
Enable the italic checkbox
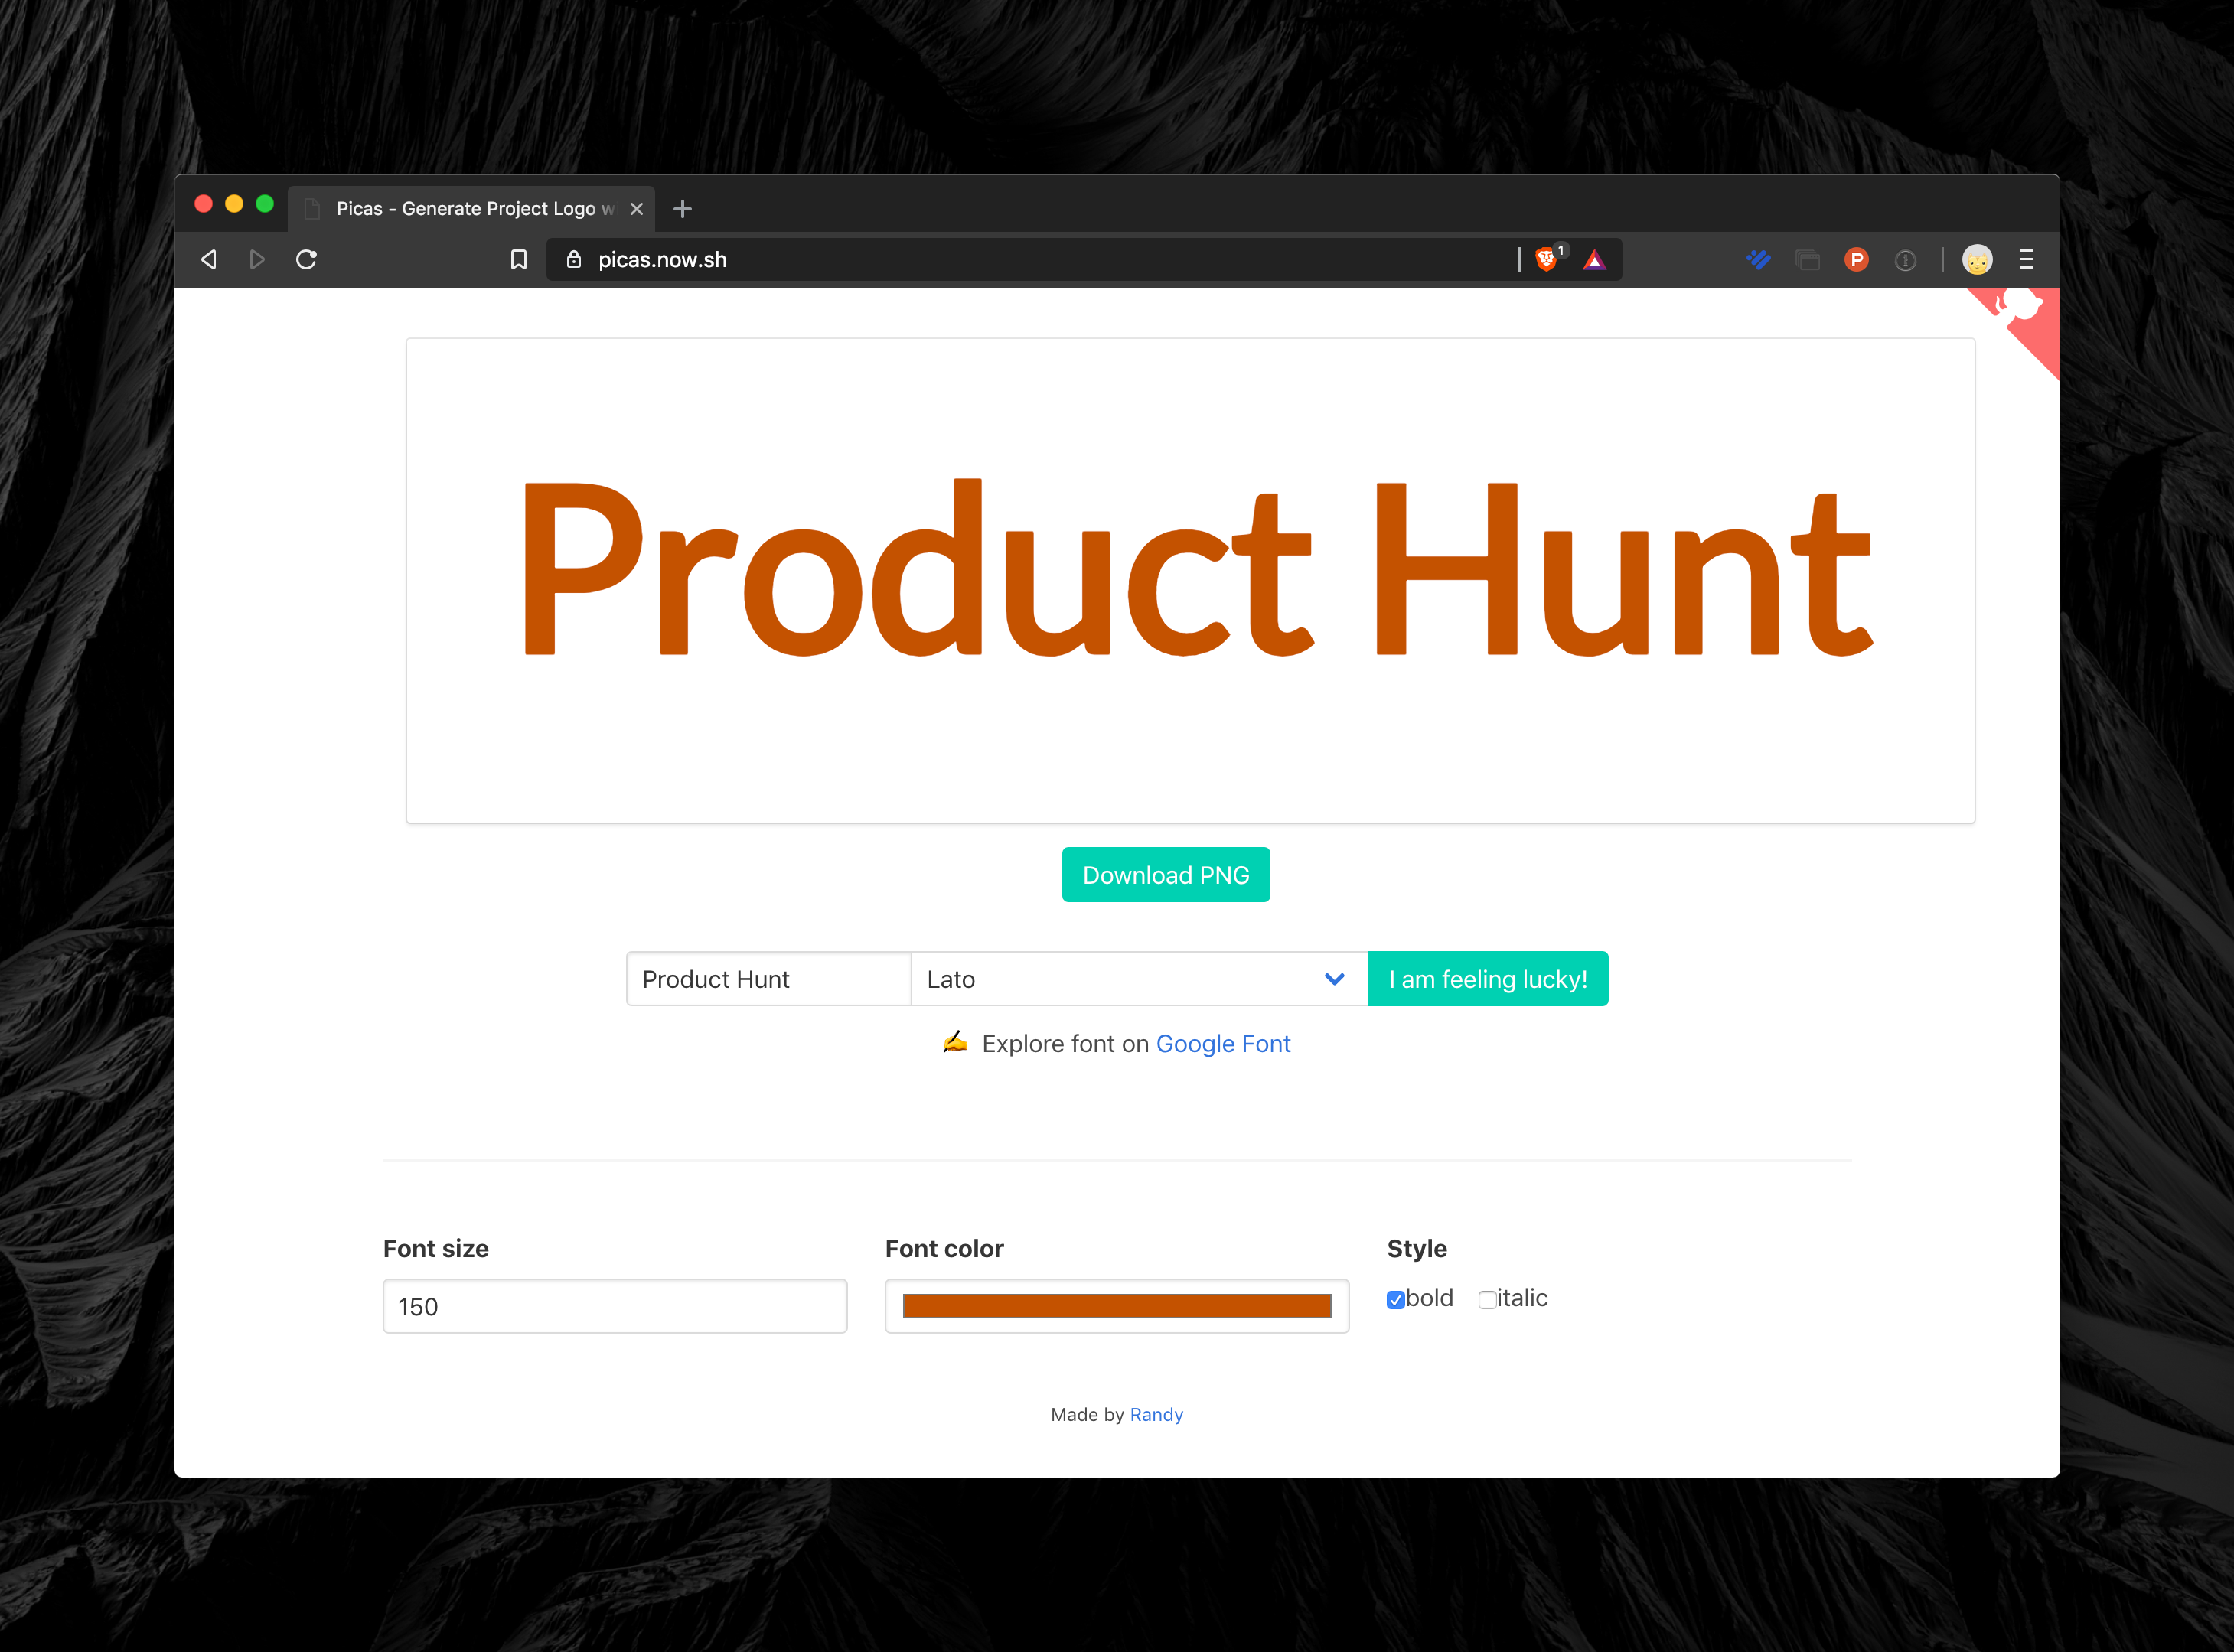click(1488, 1300)
